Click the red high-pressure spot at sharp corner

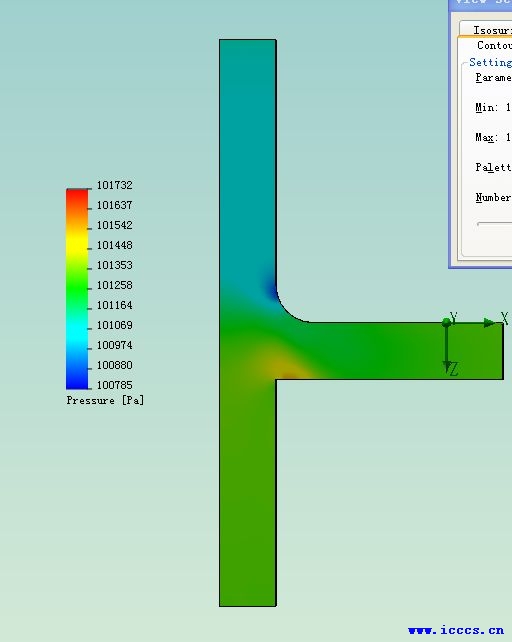(x=289, y=375)
